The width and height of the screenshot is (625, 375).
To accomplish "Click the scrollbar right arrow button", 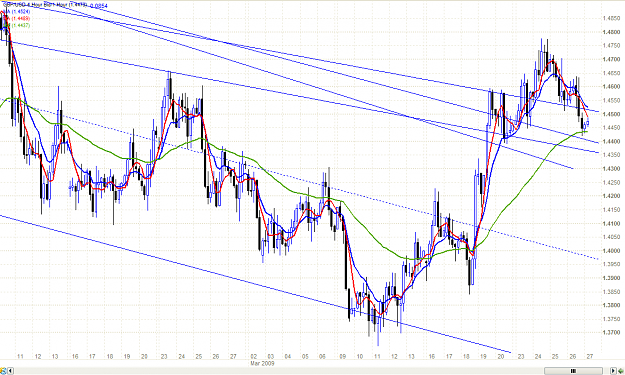I will [613, 371].
